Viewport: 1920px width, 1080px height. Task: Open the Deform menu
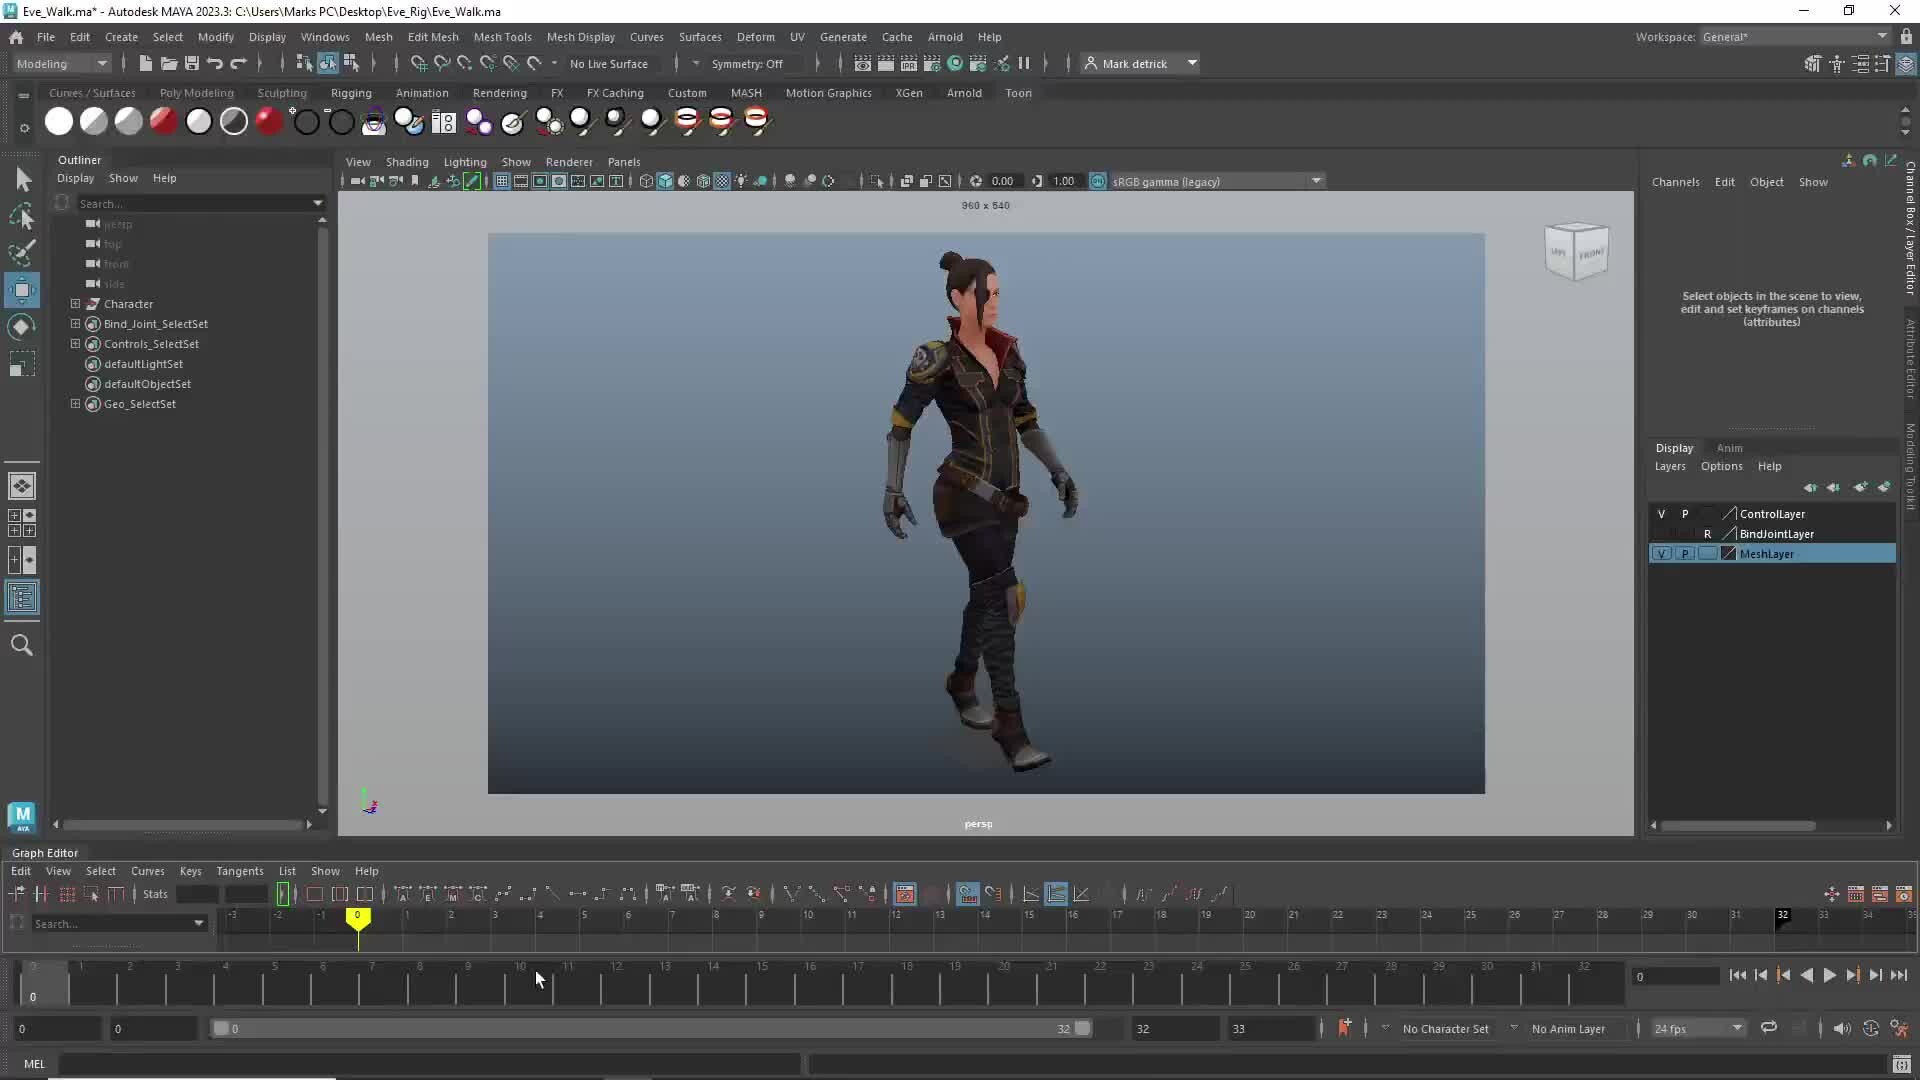[x=755, y=37]
